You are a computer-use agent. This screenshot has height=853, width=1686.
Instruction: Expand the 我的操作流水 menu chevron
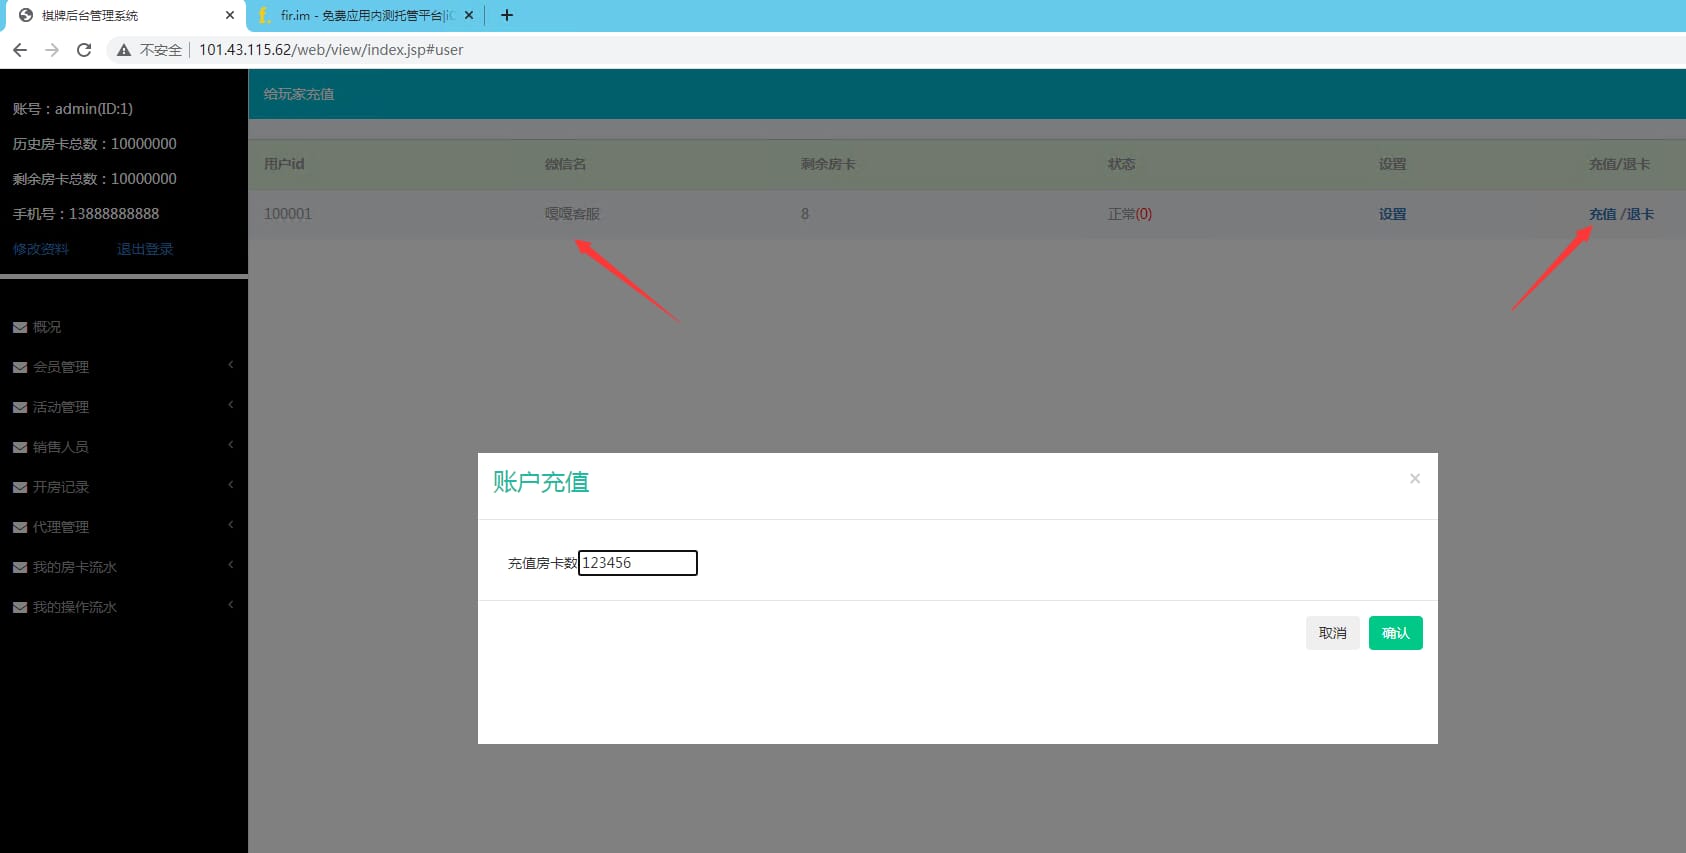pyautogui.click(x=231, y=605)
